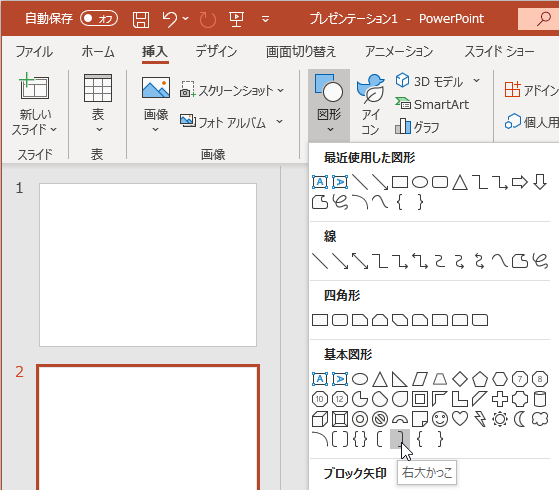Select the moon shape
Viewport: 559px width, 490px height.
[520, 419]
